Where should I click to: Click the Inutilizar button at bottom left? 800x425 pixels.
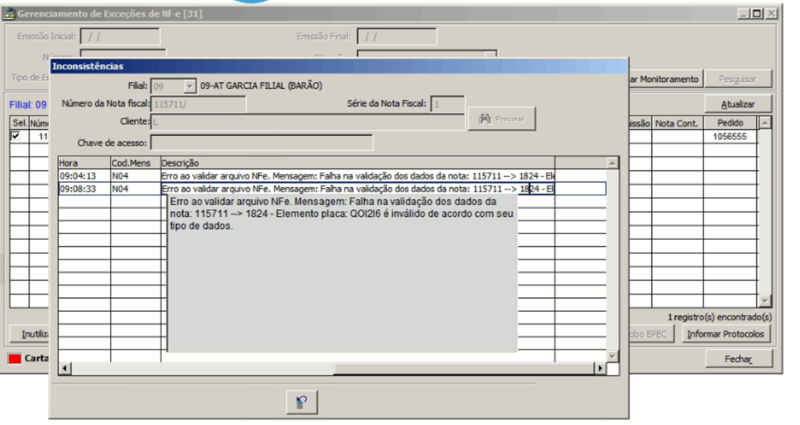pyautogui.click(x=30, y=334)
